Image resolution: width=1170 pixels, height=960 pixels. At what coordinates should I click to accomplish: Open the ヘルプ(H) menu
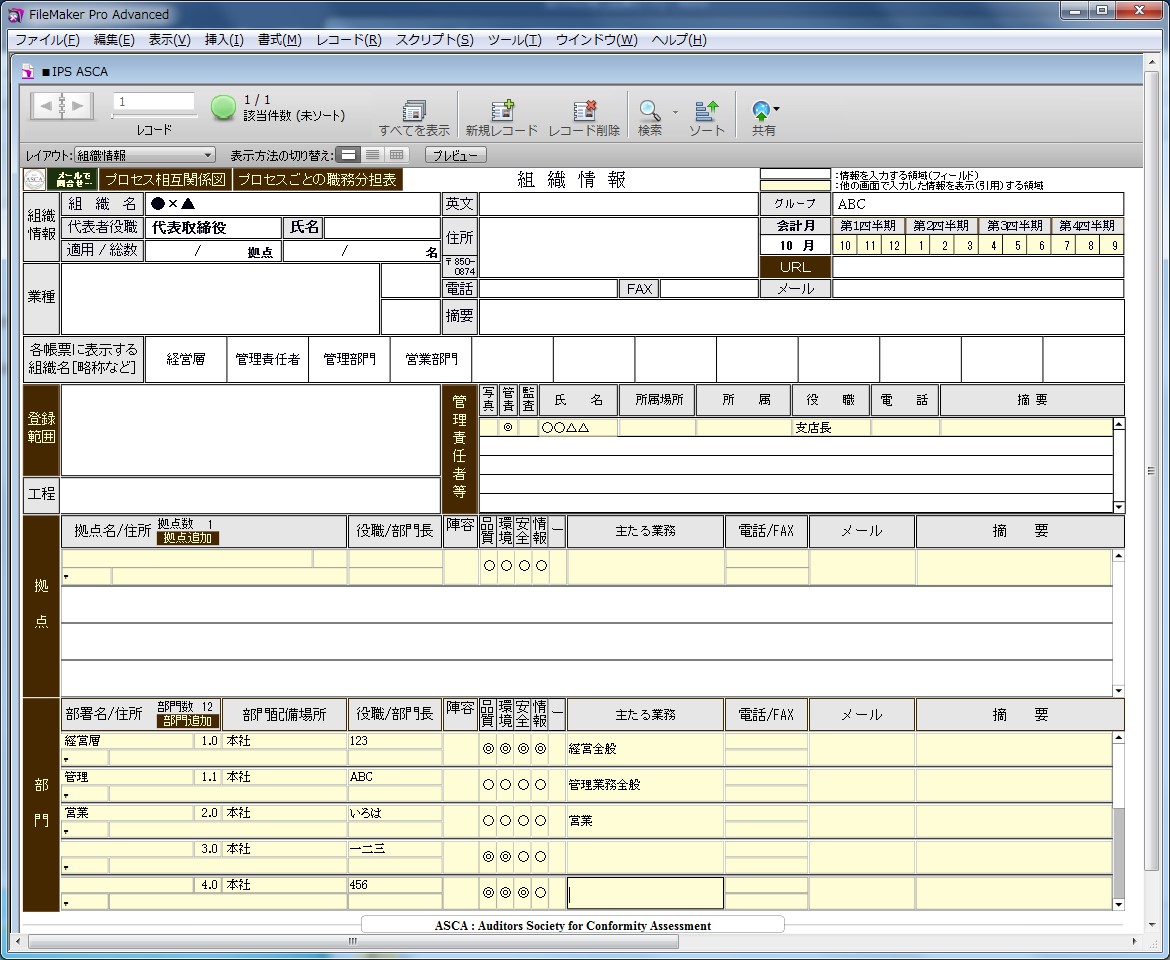(679, 40)
